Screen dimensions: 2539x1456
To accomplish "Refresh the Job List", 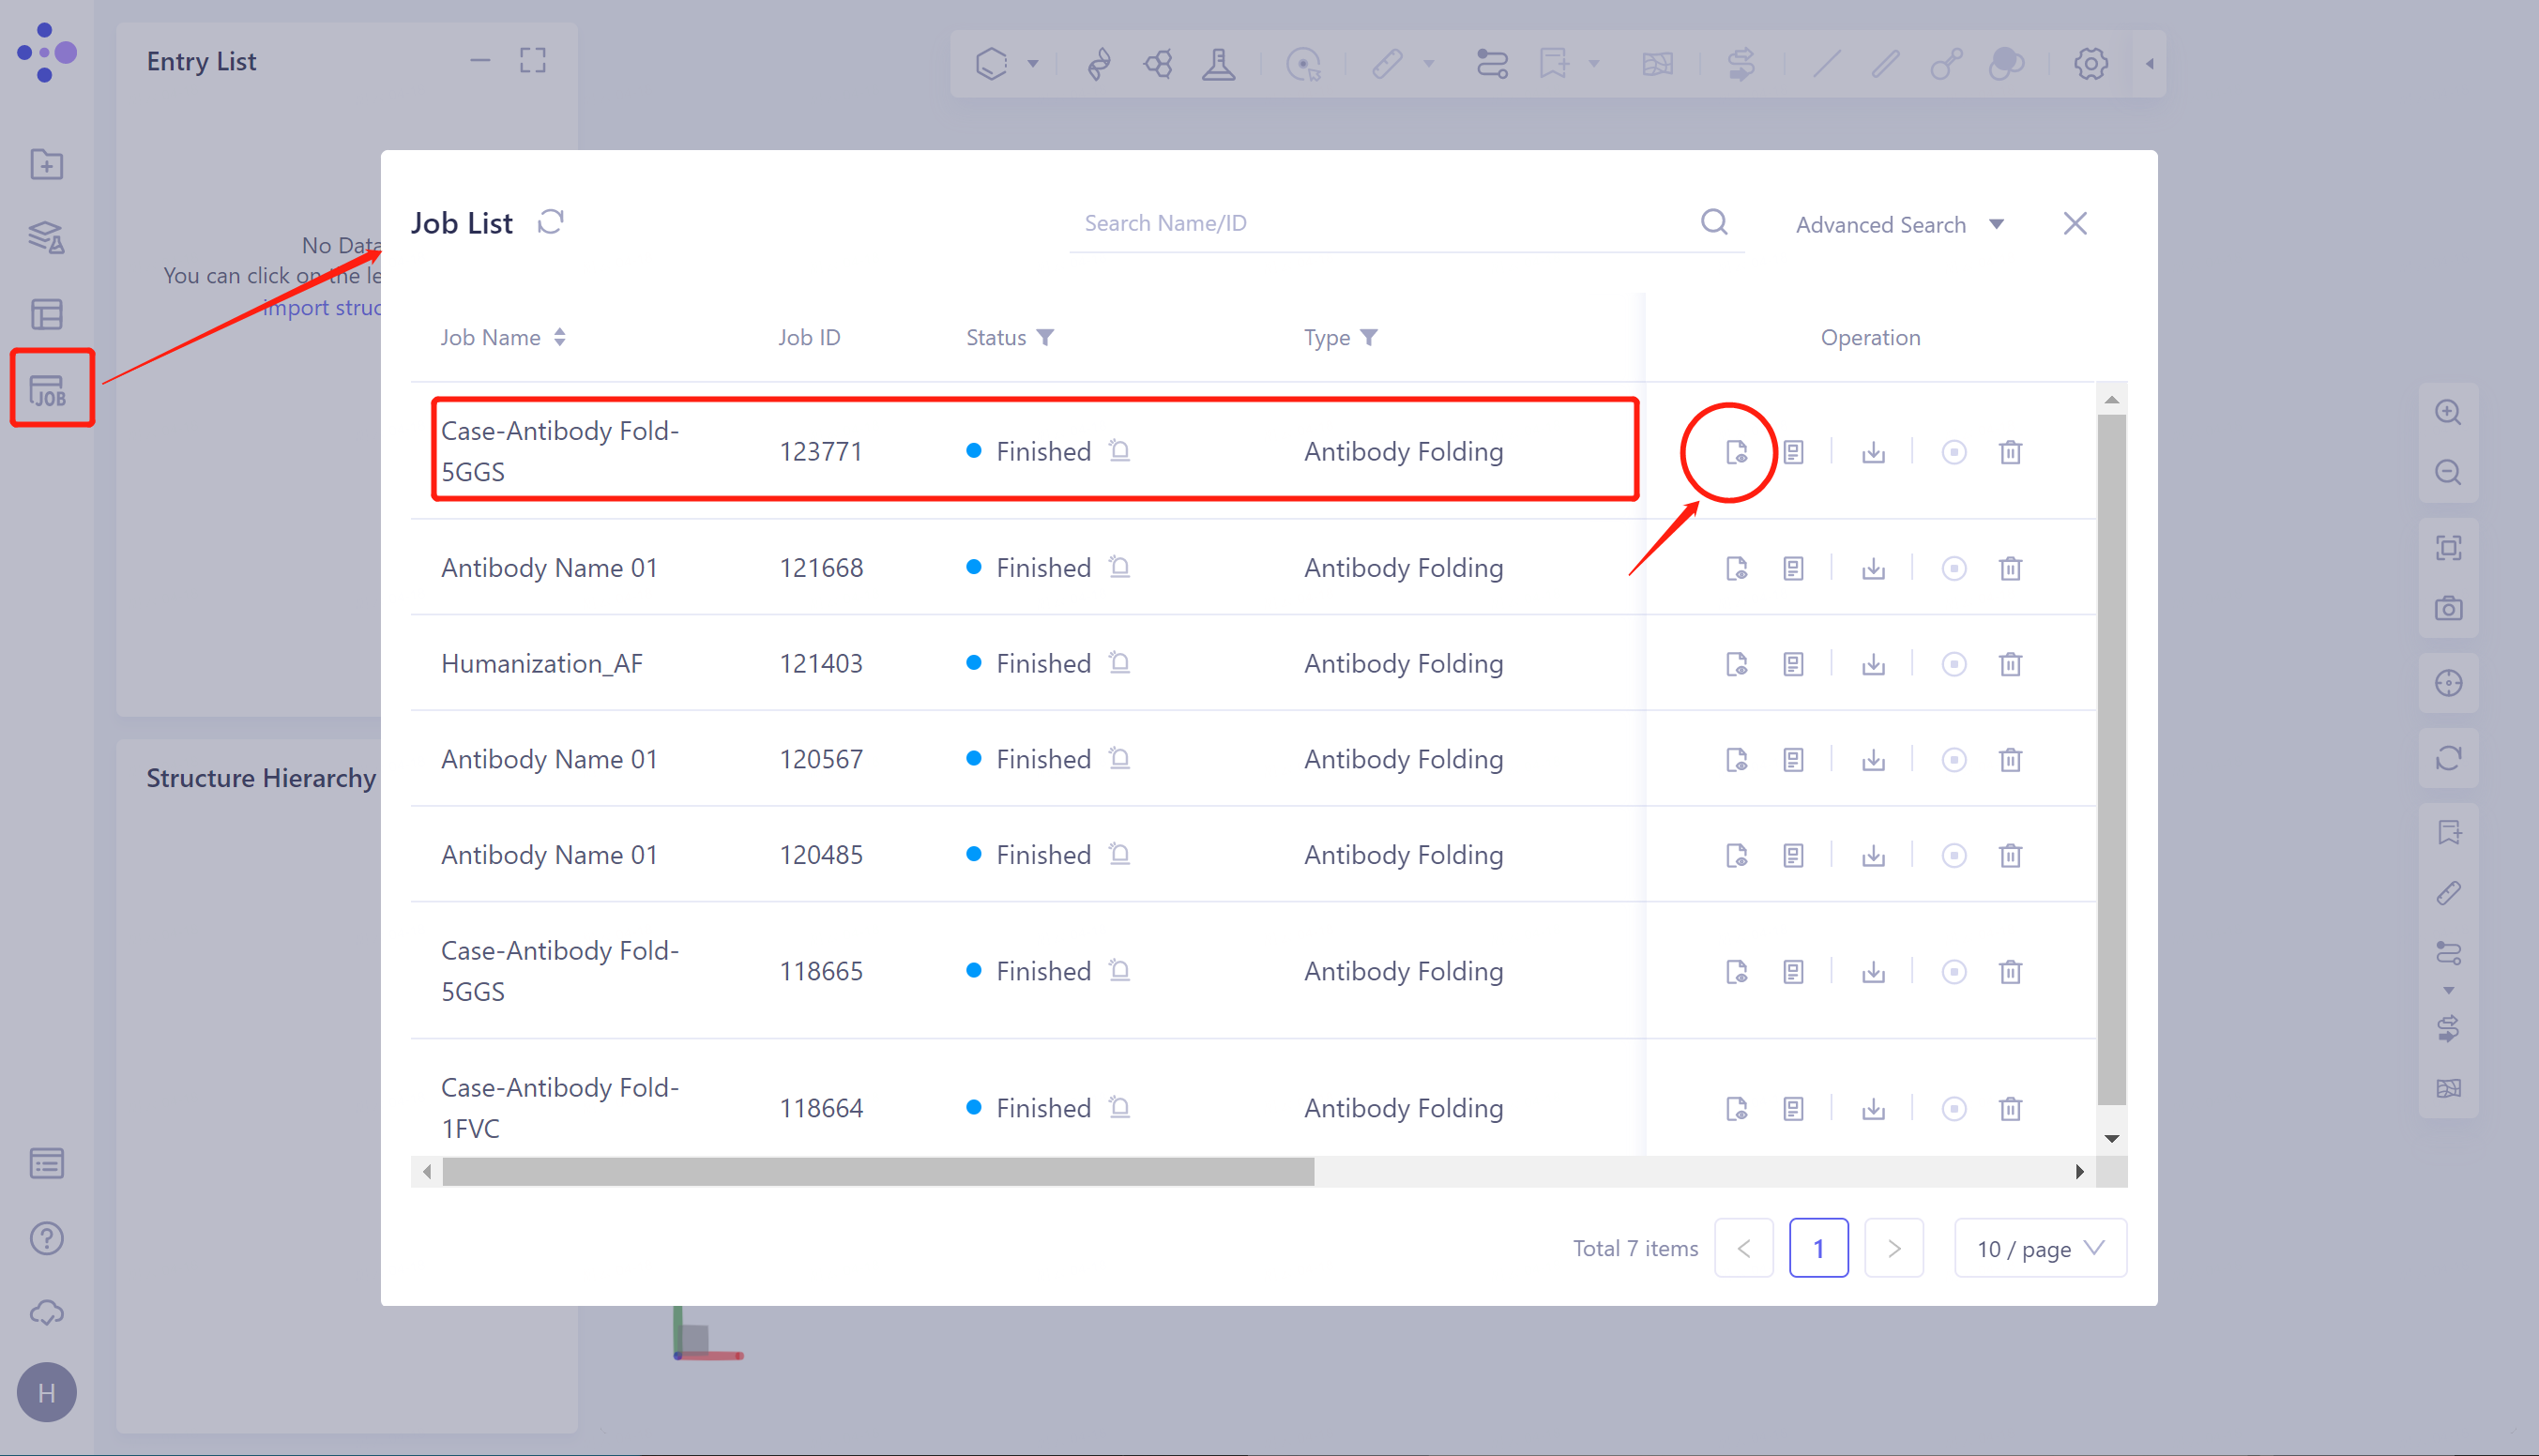I will 551,222.
